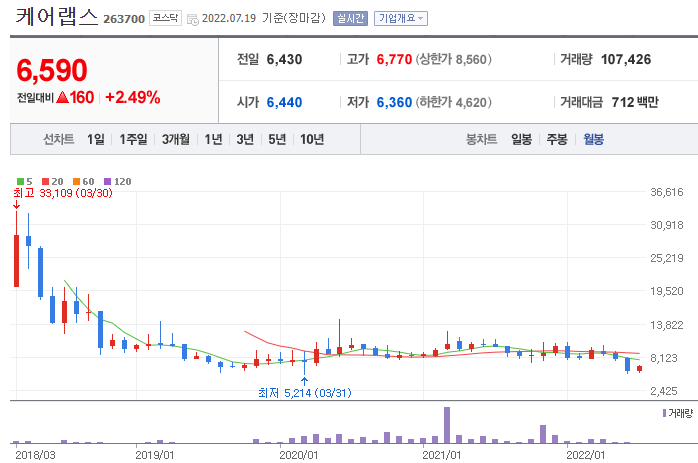
Task: Click the 2022/01 x-axis label
Action: (586, 455)
